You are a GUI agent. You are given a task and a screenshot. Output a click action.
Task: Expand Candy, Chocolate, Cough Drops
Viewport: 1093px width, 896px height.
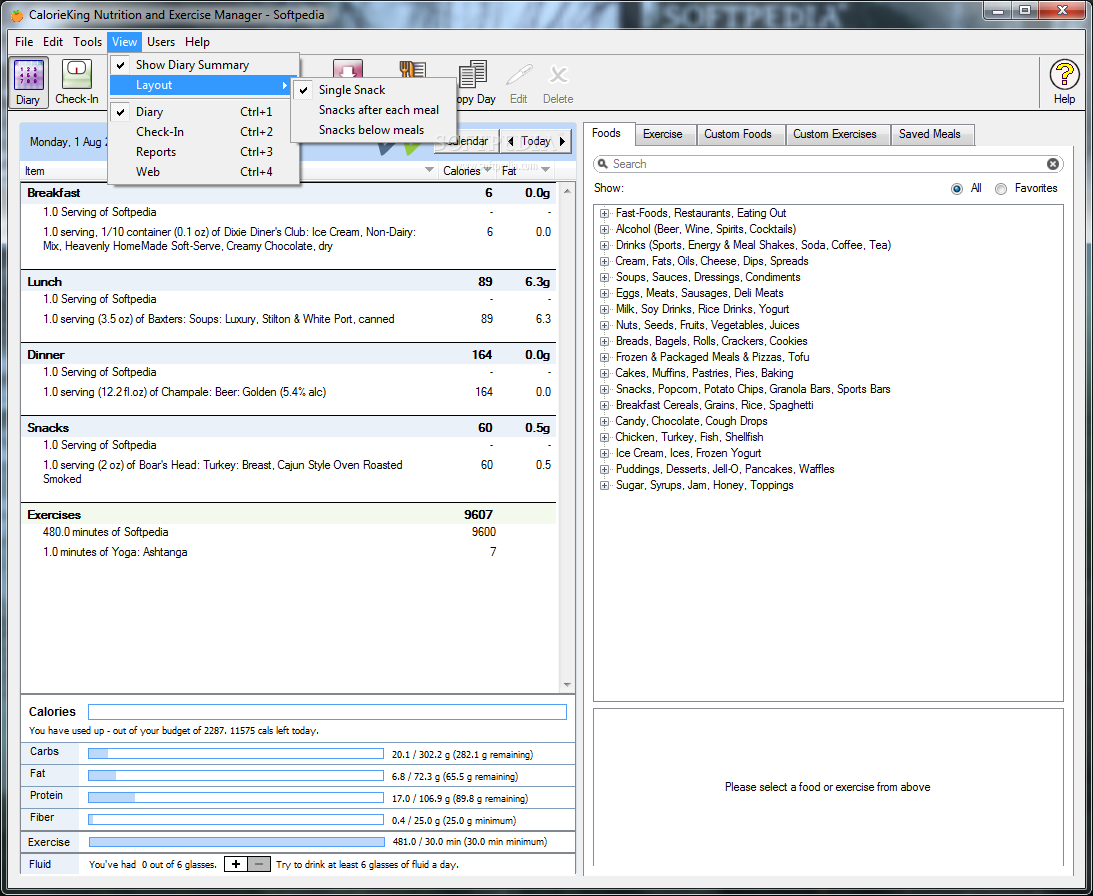coord(604,423)
